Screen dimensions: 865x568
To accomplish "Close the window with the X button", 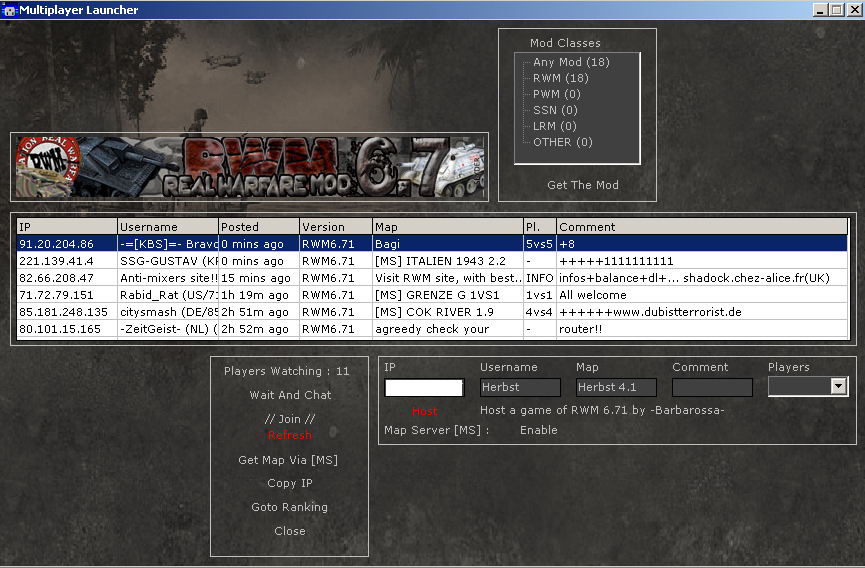I will point(854,10).
